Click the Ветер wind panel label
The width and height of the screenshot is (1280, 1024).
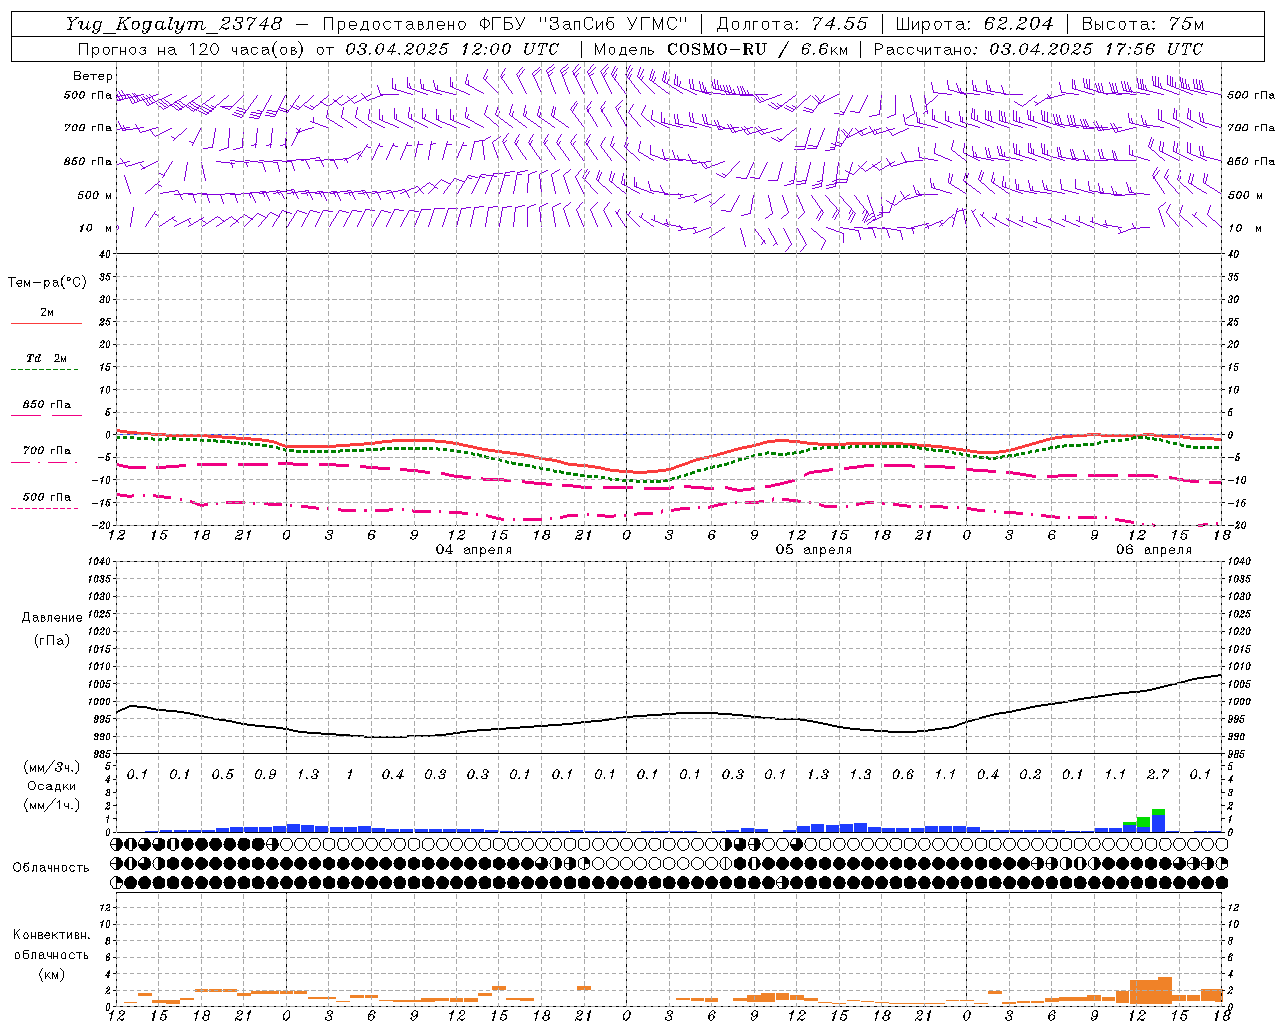[93, 76]
